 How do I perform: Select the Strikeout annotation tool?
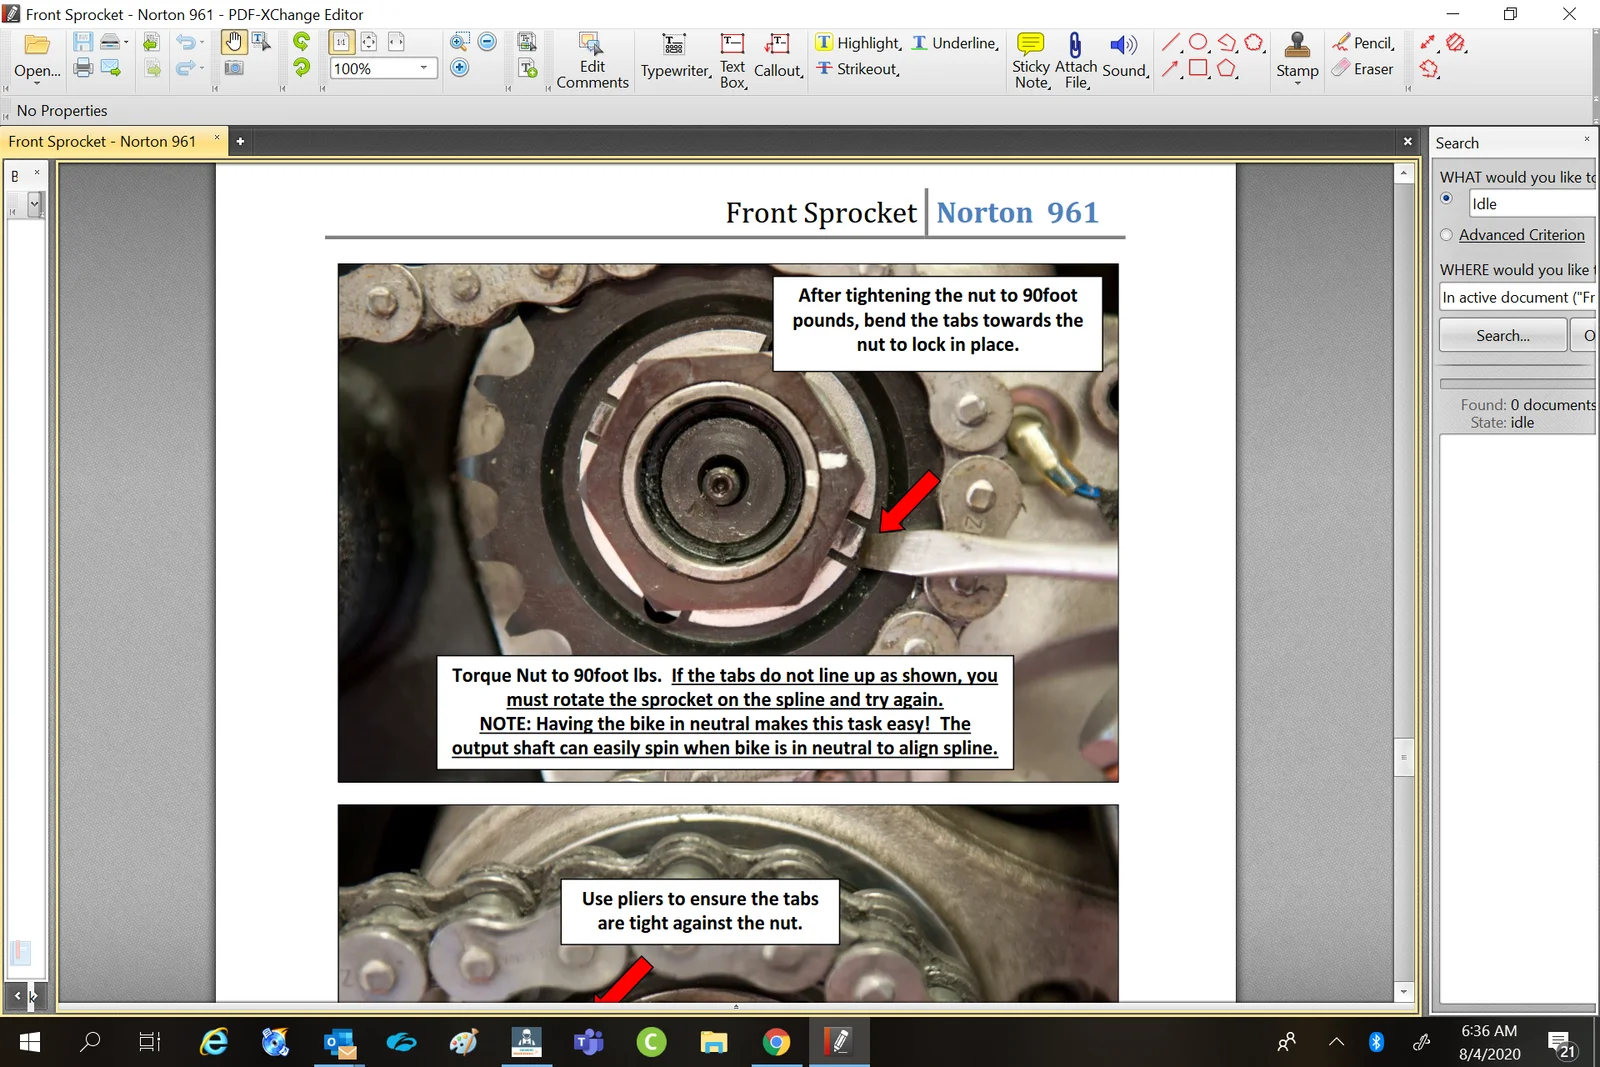tap(857, 69)
